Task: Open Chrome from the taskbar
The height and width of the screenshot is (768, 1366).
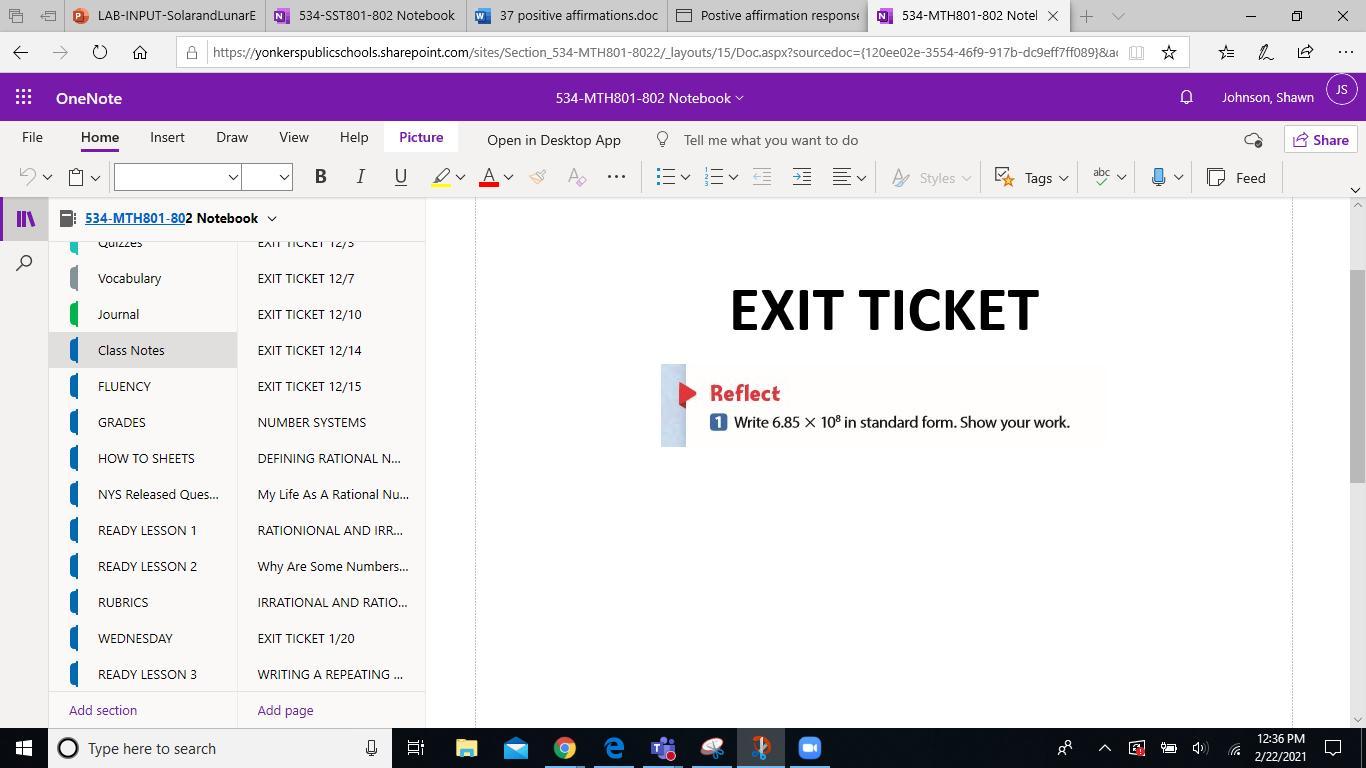Action: pyautogui.click(x=565, y=748)
